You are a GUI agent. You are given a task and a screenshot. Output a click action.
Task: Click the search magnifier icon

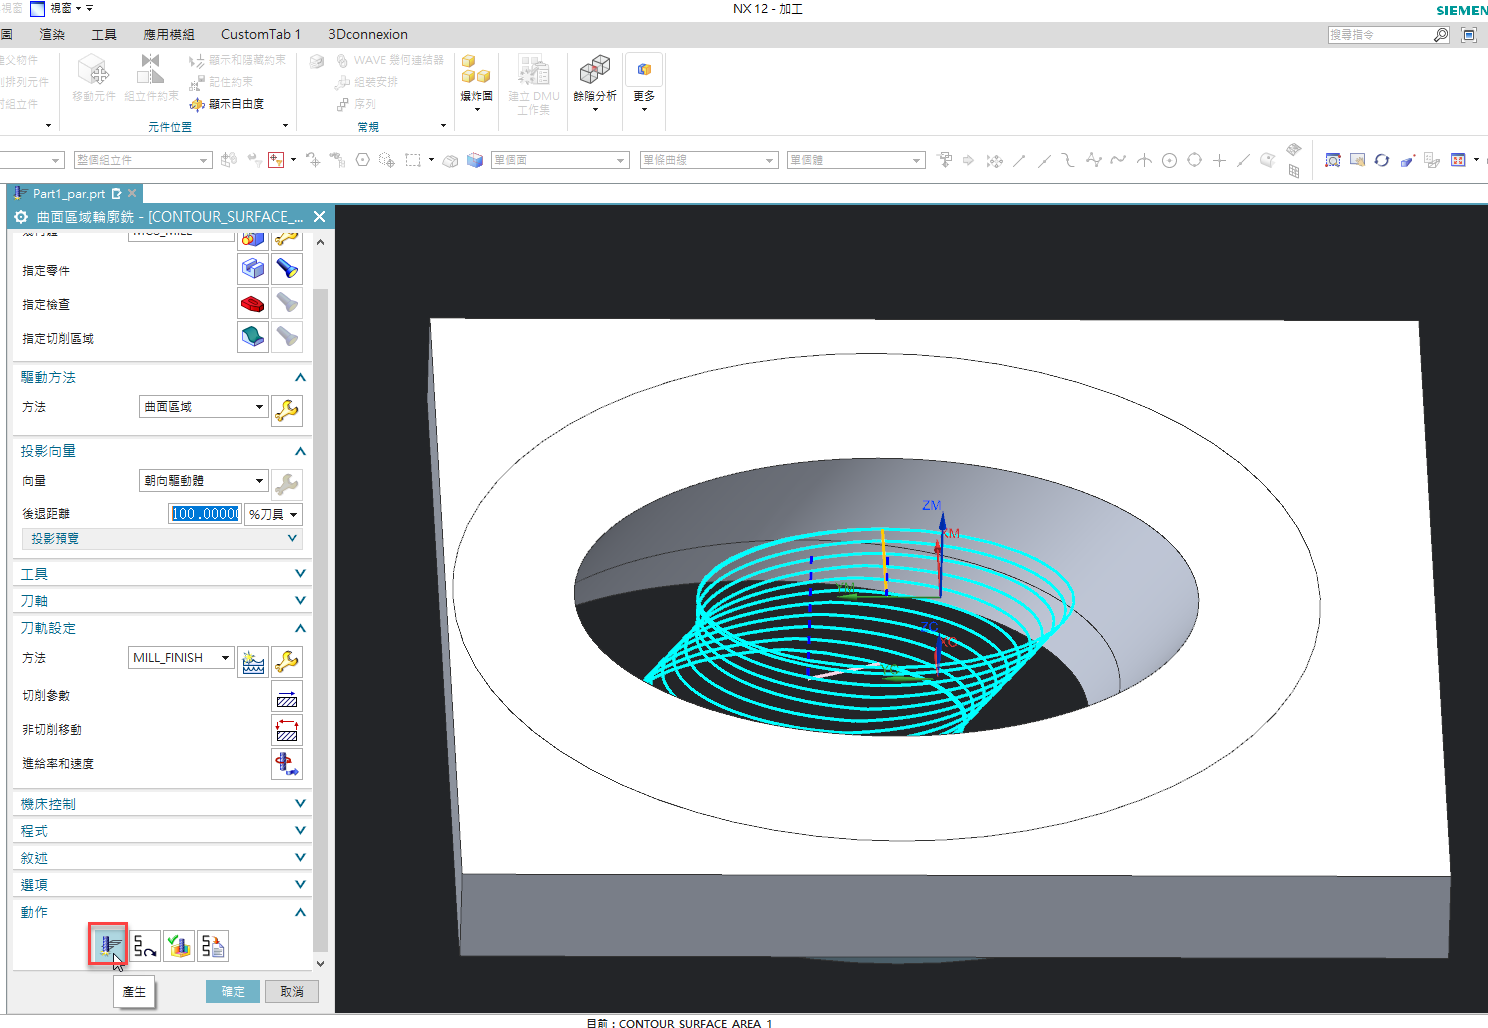point(1441,35)
